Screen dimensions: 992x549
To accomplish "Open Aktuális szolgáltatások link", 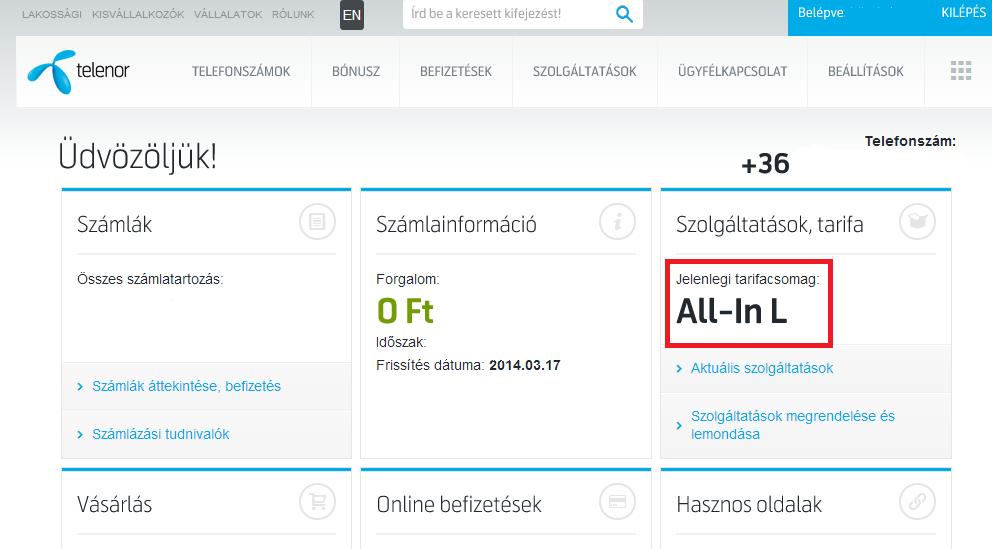I will coord(762,368).
